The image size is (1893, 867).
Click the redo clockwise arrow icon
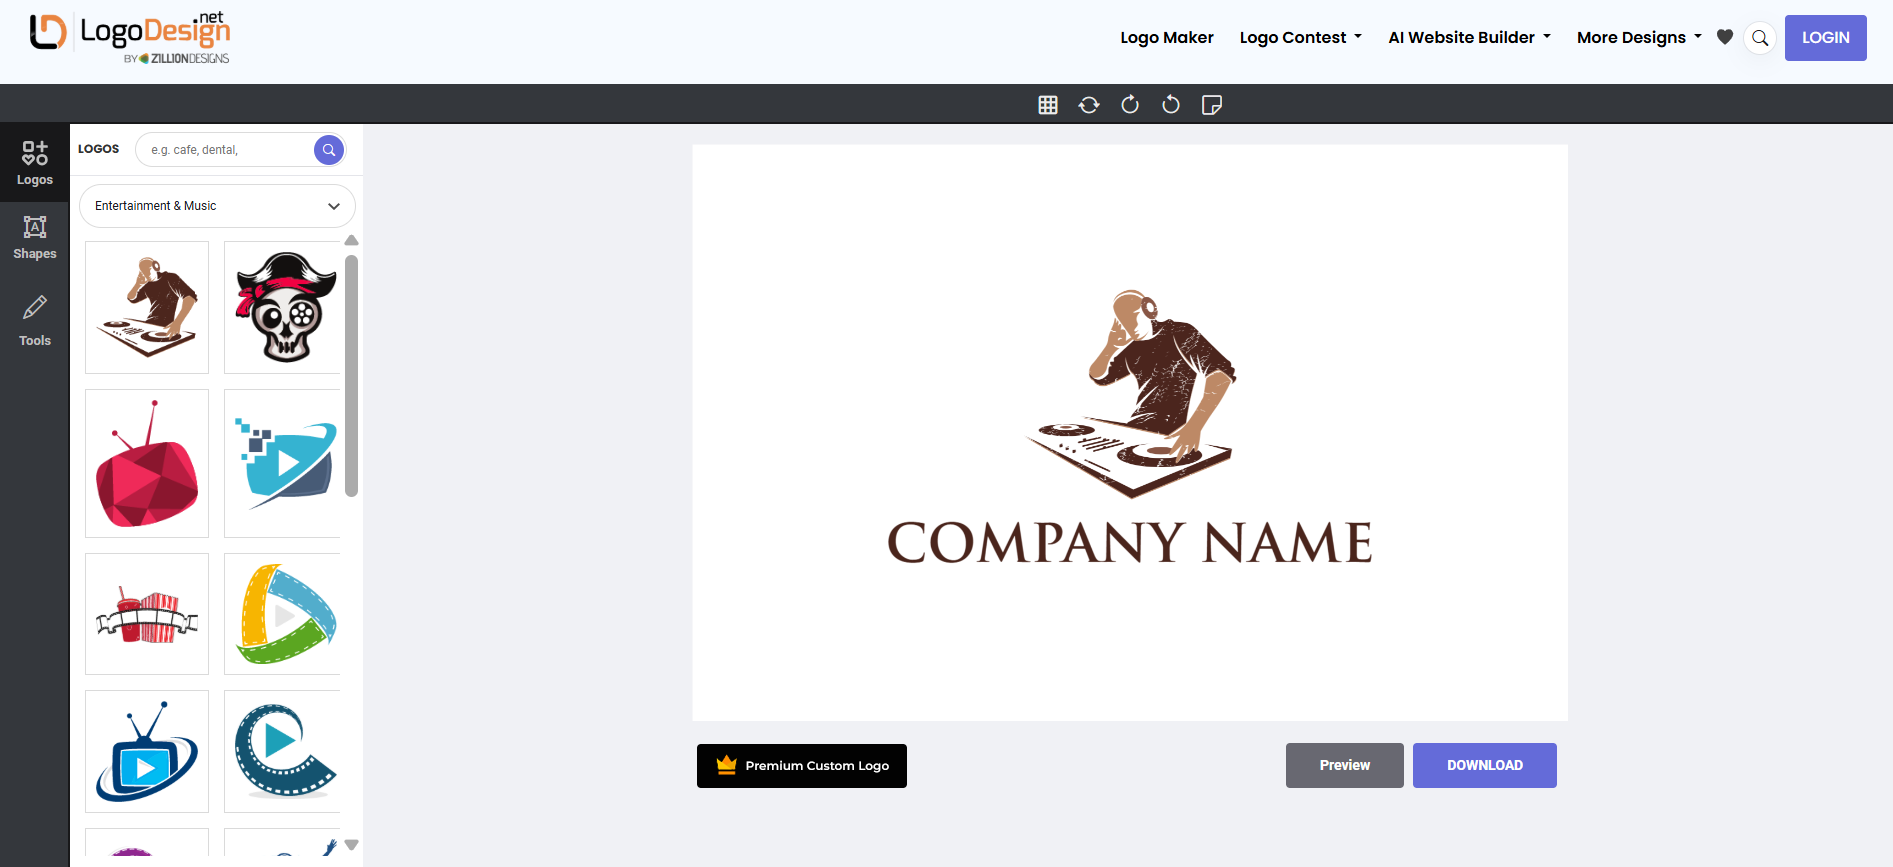click(1130, 105)
